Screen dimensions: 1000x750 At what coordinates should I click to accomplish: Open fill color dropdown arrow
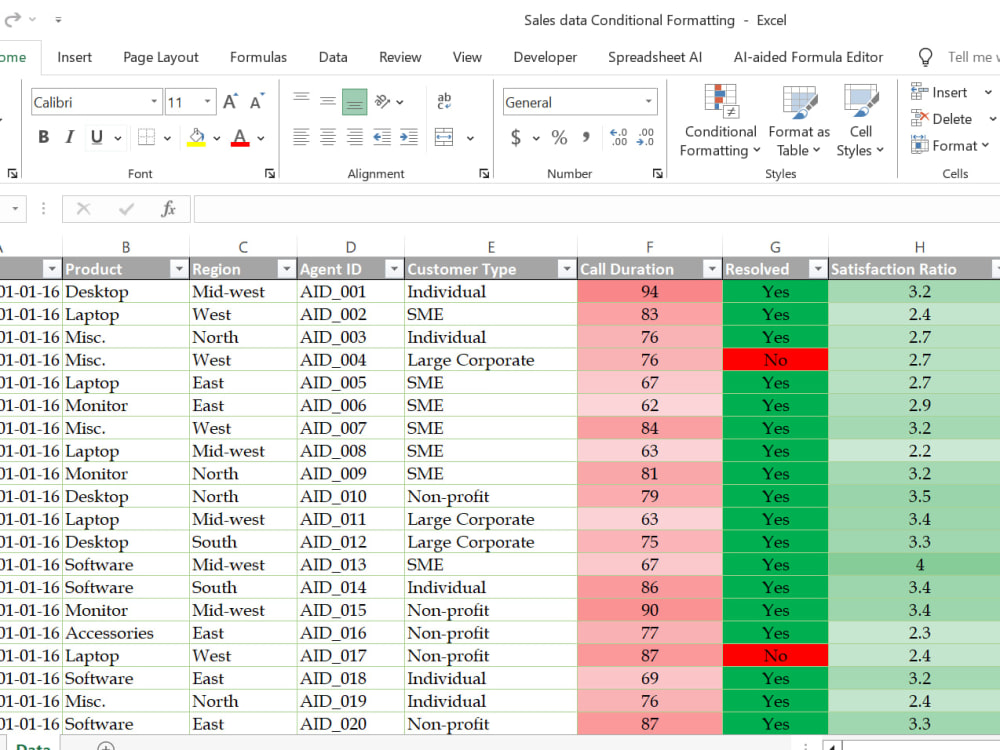217,138
